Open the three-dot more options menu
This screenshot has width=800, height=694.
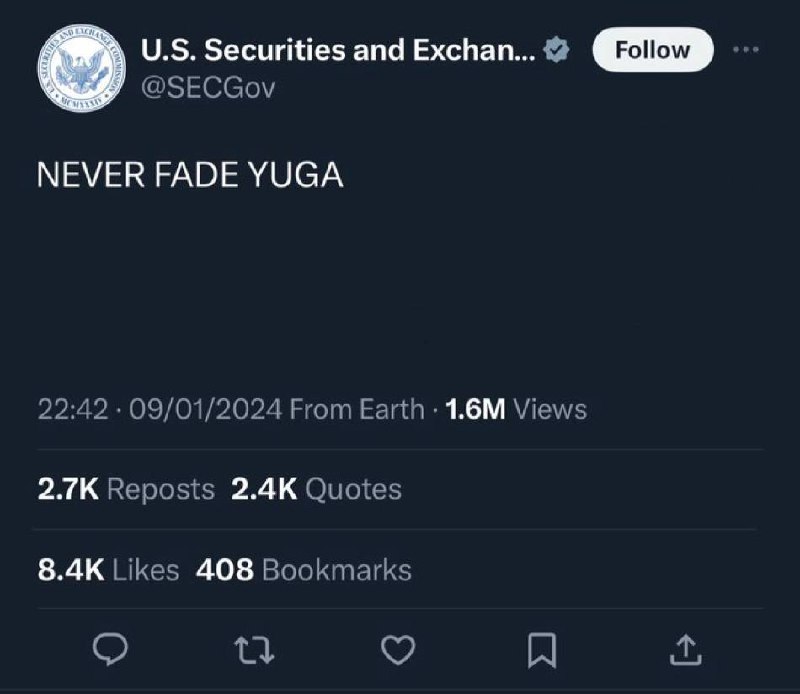click(745, 49)
